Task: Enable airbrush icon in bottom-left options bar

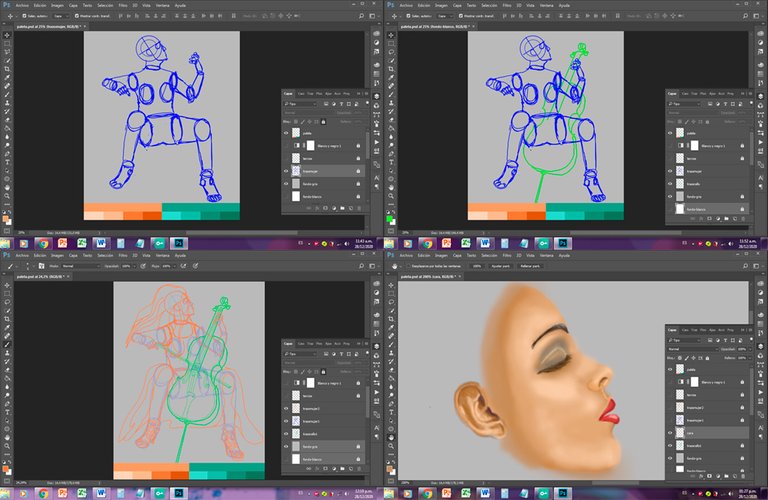Action: click(x=183, y=266)
